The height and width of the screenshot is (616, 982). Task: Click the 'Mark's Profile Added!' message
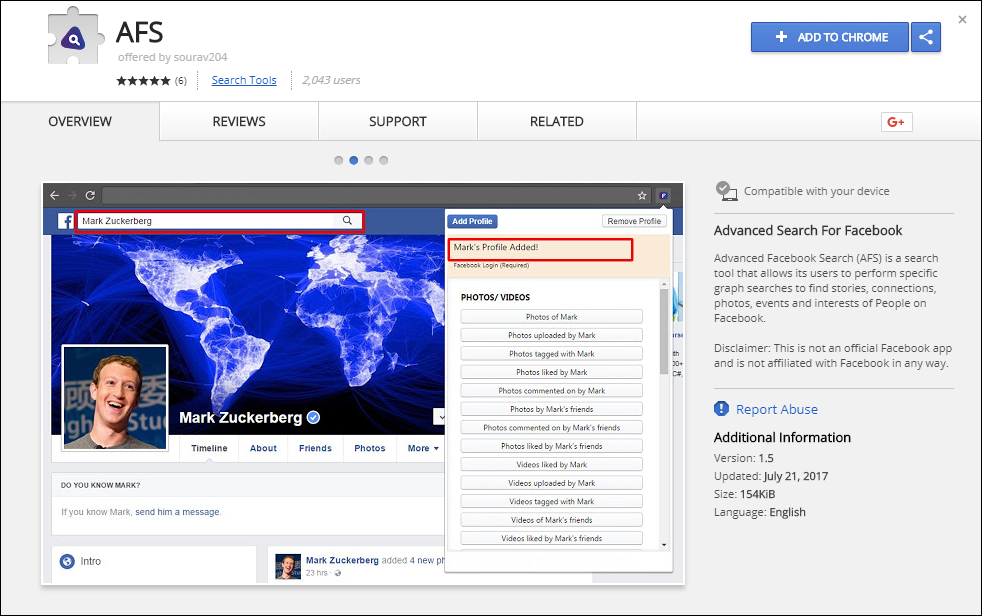(x=496, y=247)
